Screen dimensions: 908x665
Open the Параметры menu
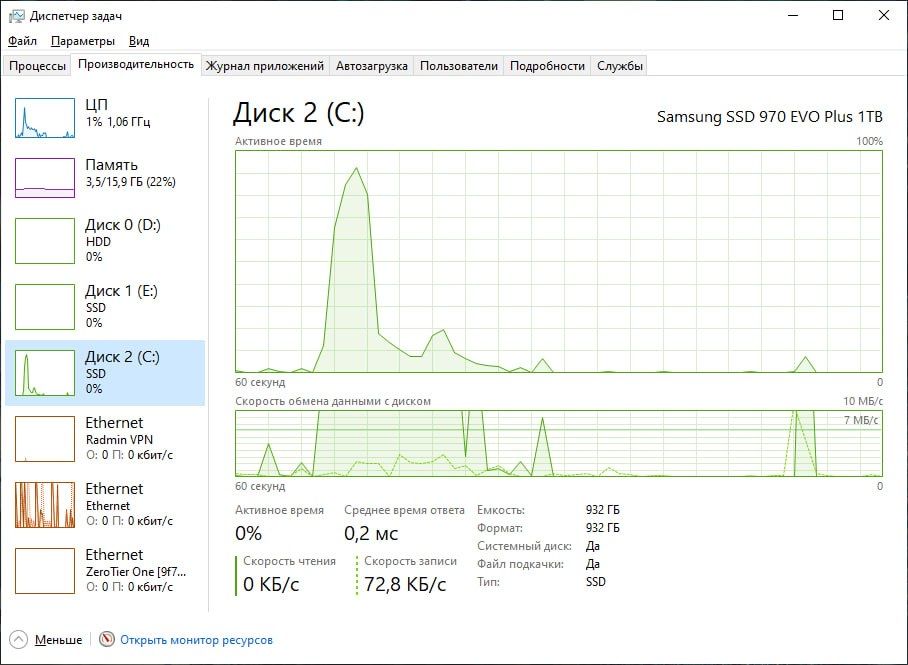tap(83, 41)
